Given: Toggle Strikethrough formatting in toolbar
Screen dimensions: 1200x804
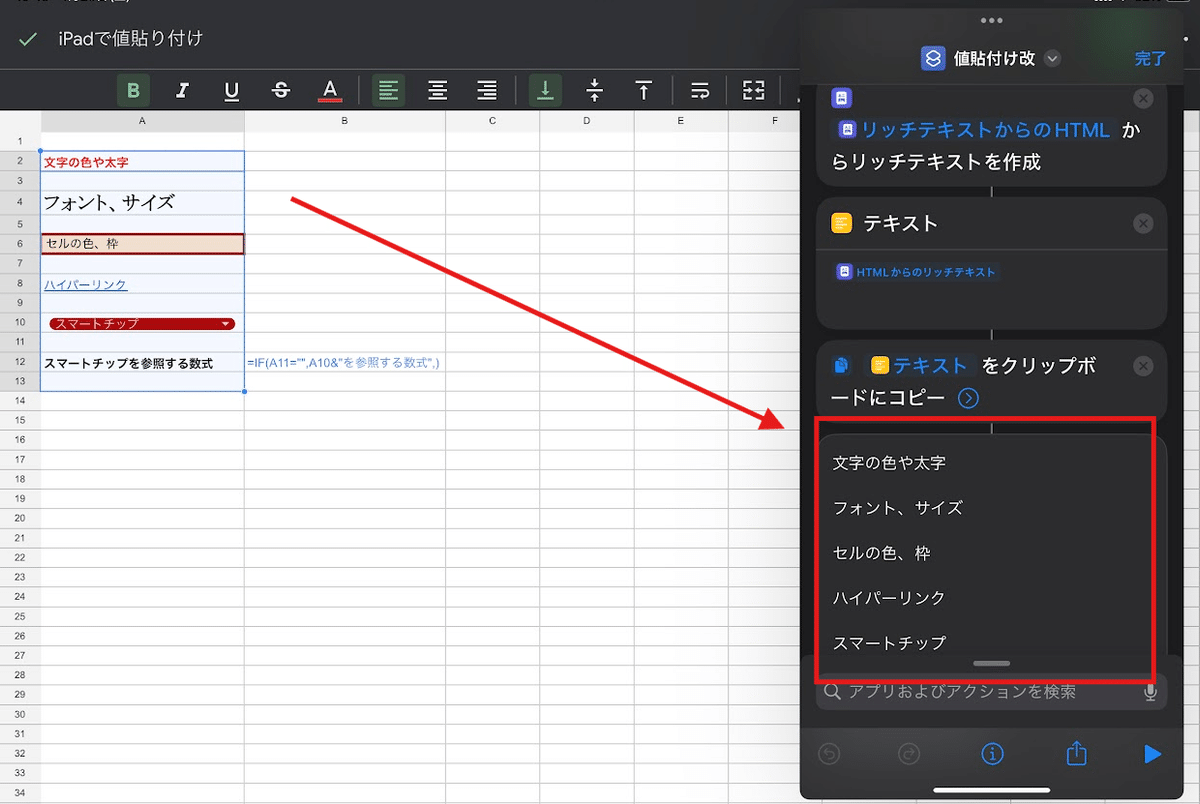Looking at the screenshot, I should (x=281, y=90).
